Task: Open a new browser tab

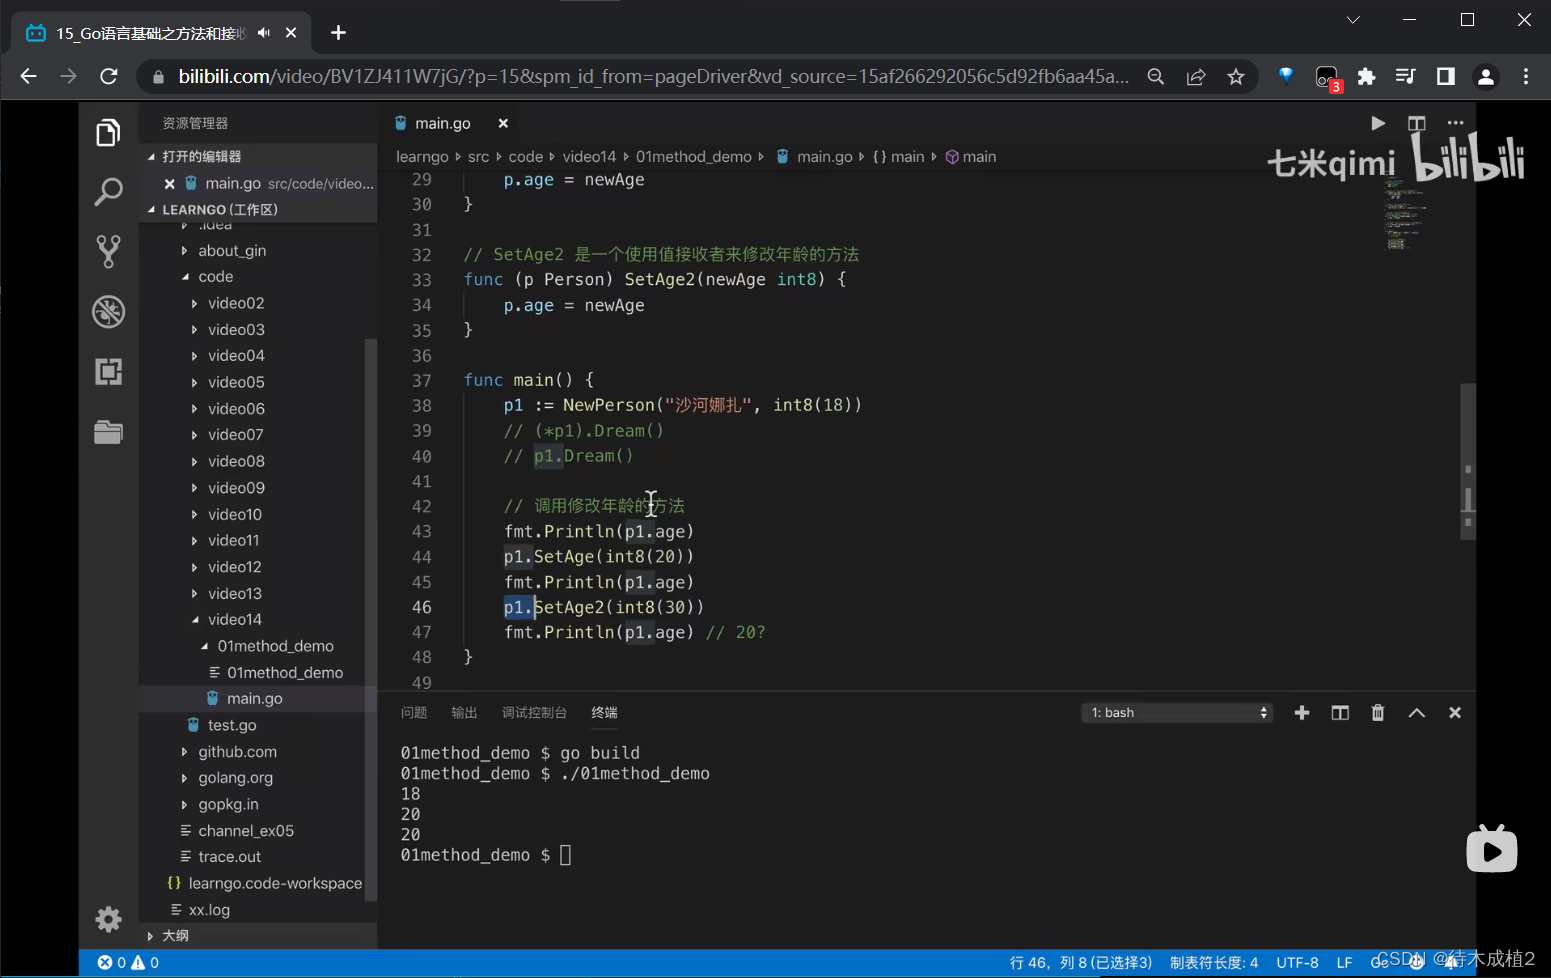Action: pos(339,33)
